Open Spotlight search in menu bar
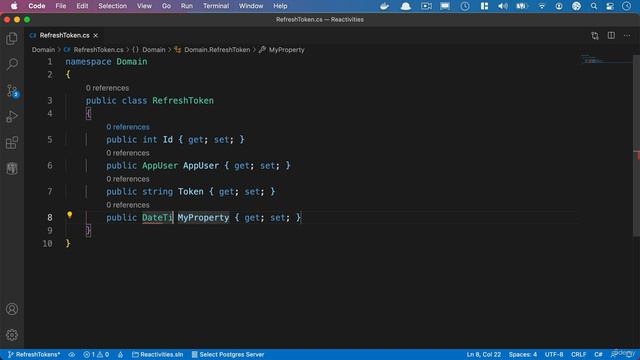This screenshot has width=640, height=360. 594,6
